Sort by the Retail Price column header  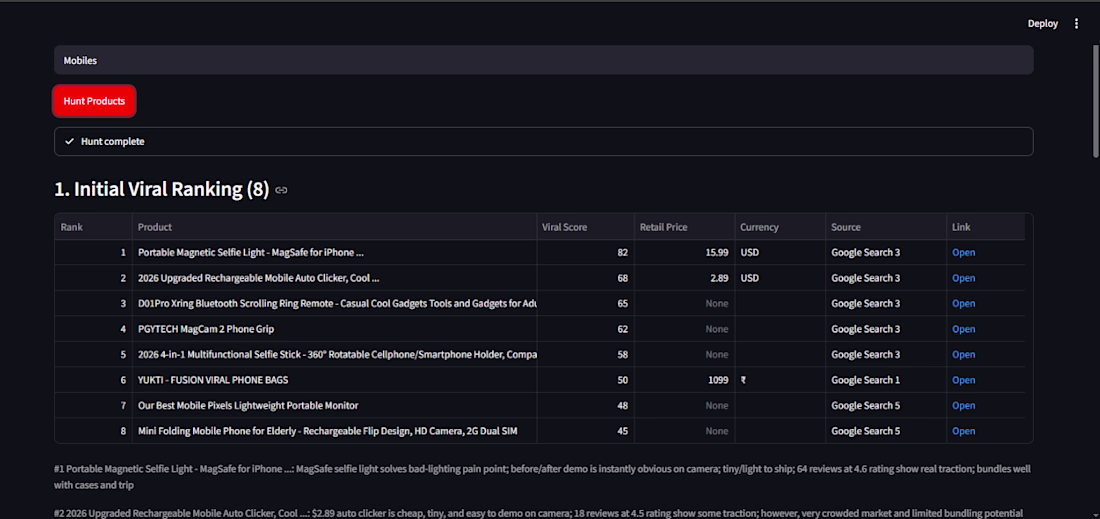tap(684, 227)
